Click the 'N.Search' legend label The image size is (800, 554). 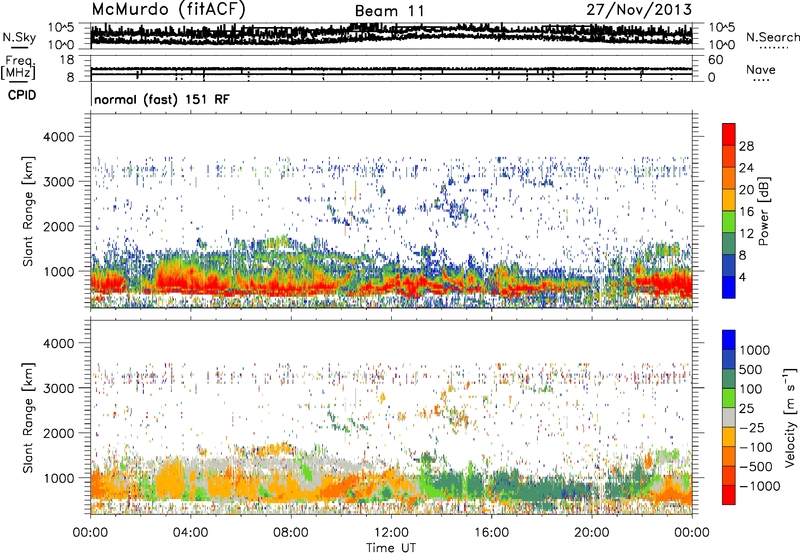click(x=773, y=37)
